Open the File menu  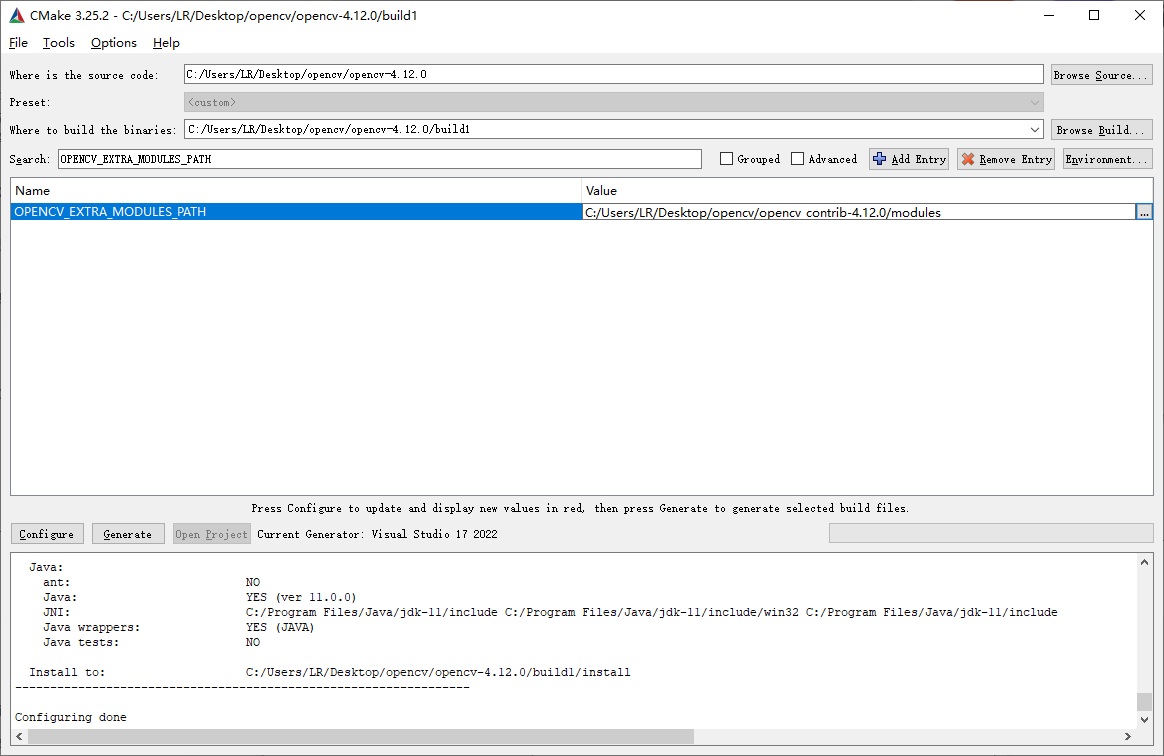coord(19,43)
